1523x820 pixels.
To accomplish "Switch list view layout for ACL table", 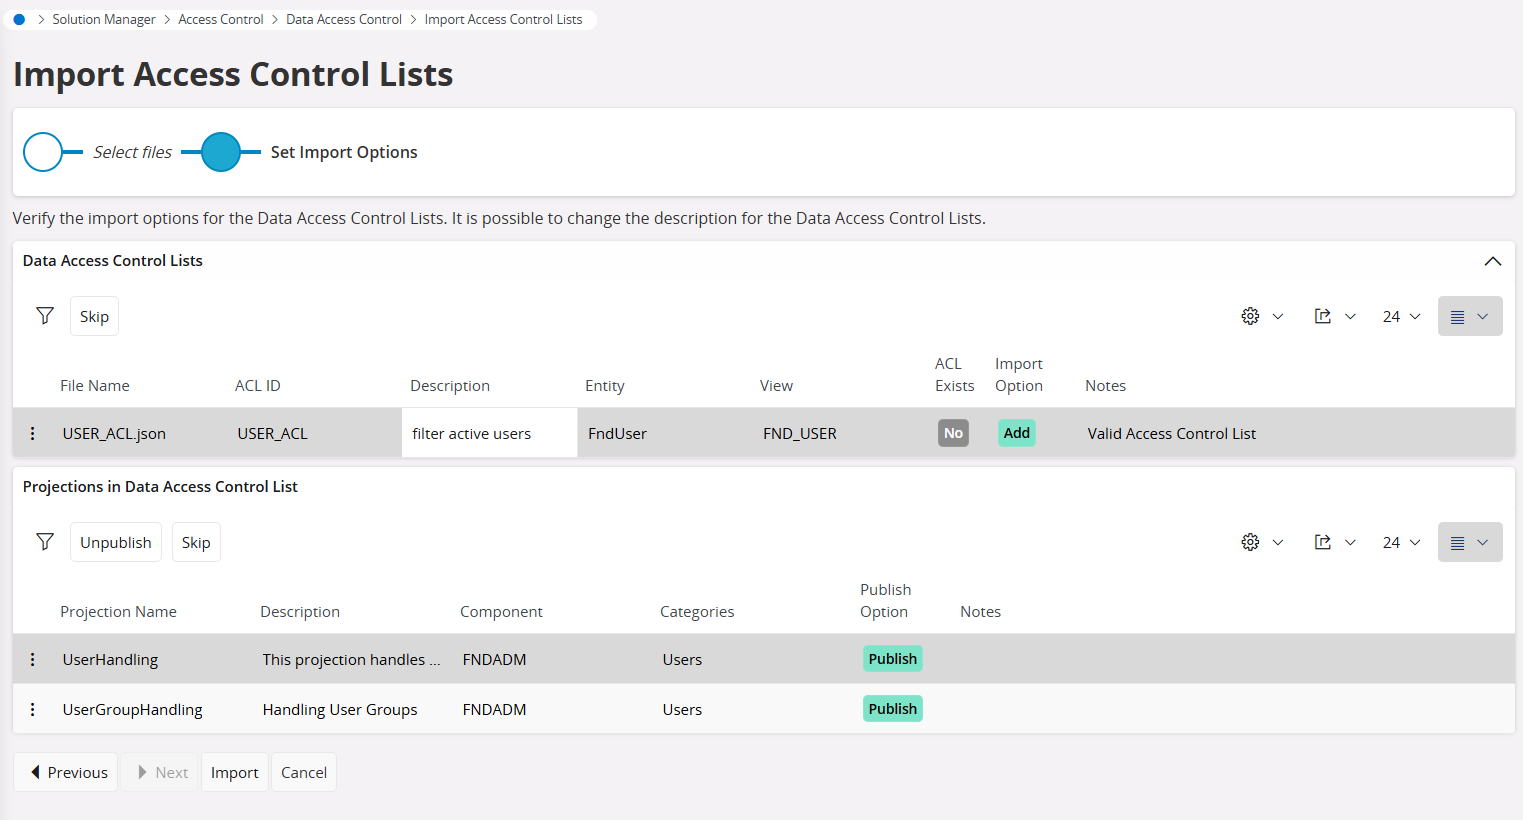I will [1470, 316].
